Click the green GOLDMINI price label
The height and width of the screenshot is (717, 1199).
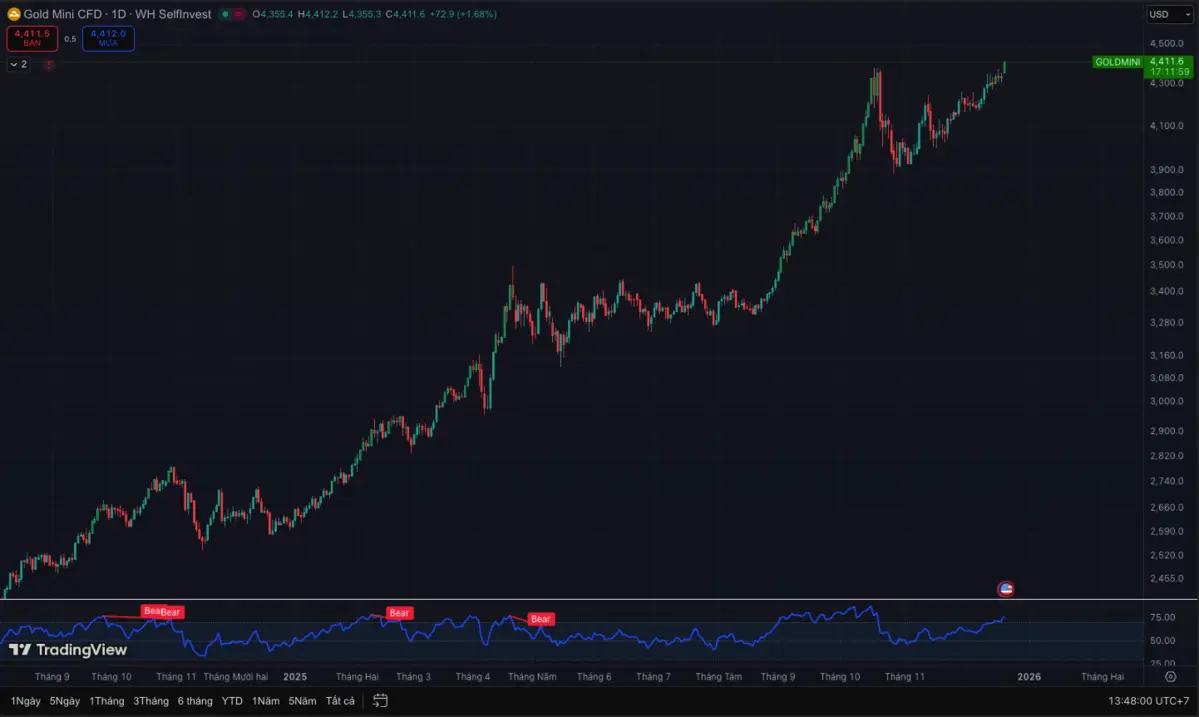1117,62
